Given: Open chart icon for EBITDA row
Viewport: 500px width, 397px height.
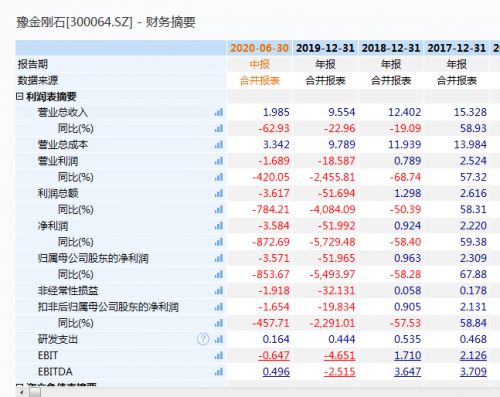Looking at the screenshot, I should tap(219, 372).
